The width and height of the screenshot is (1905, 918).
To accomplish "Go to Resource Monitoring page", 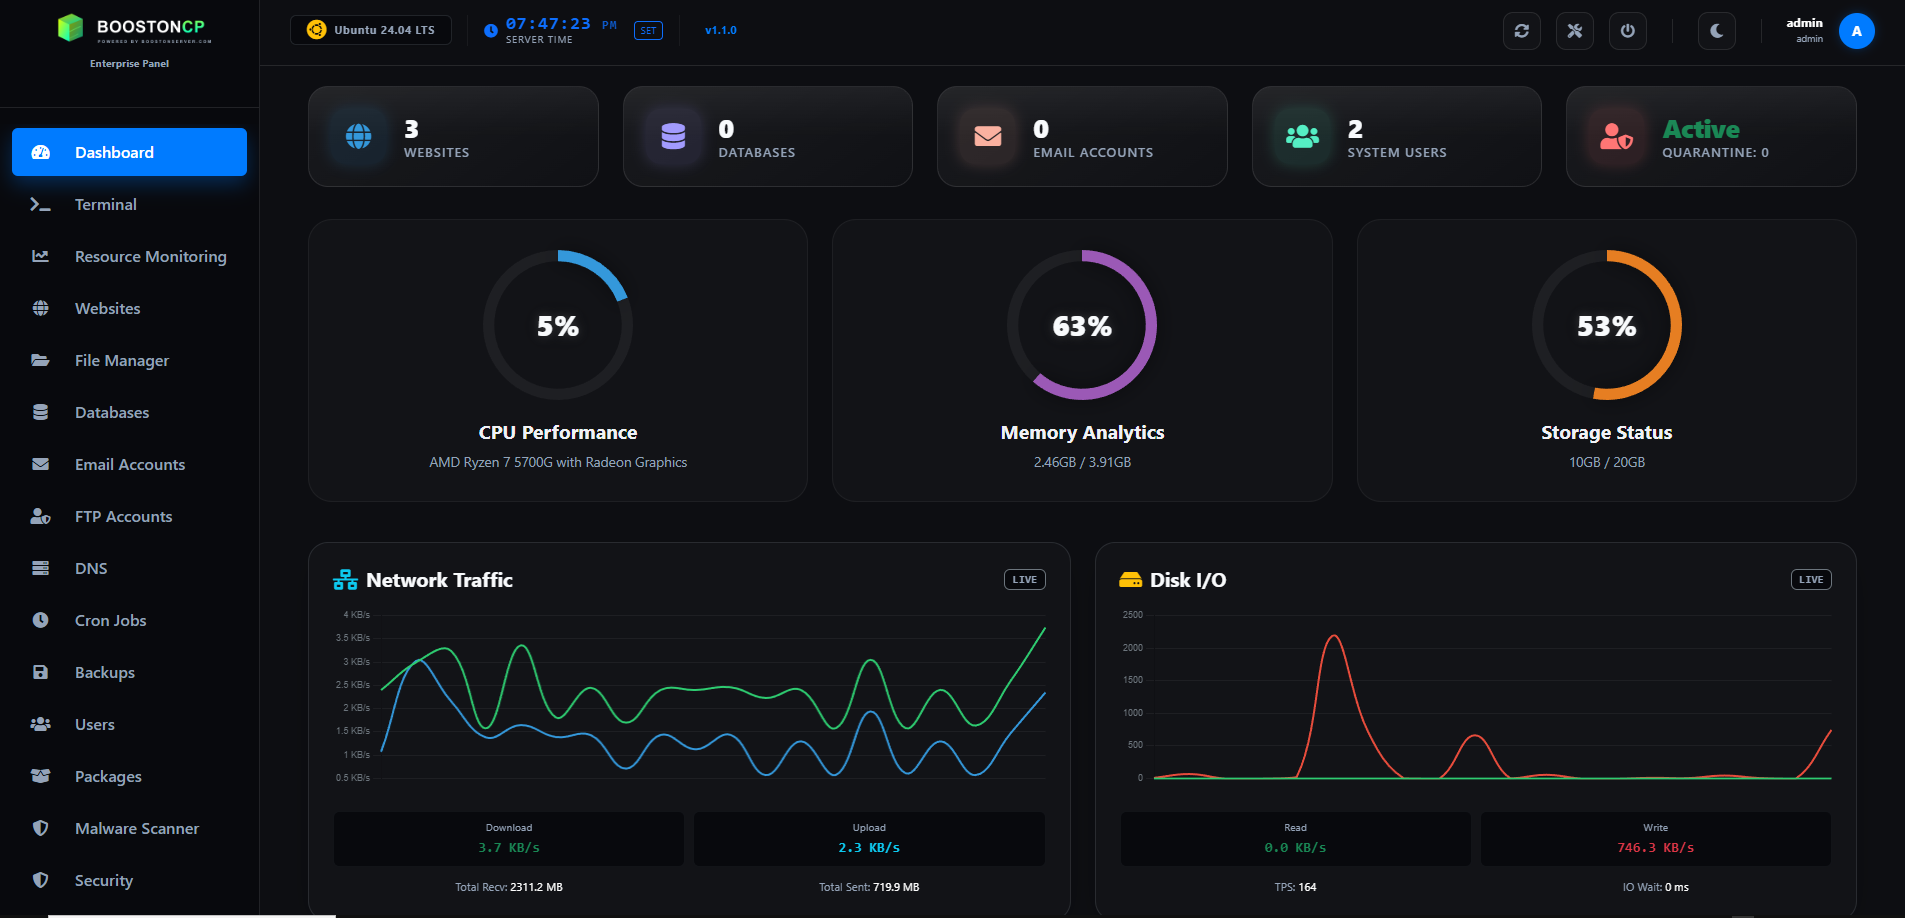I will tap(150, 256).
